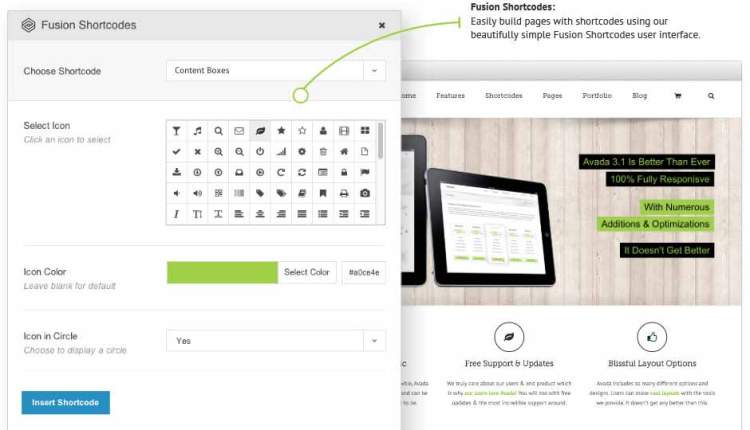
Task: Select the checkmark icon in grid
Action: tap(176, 152)
